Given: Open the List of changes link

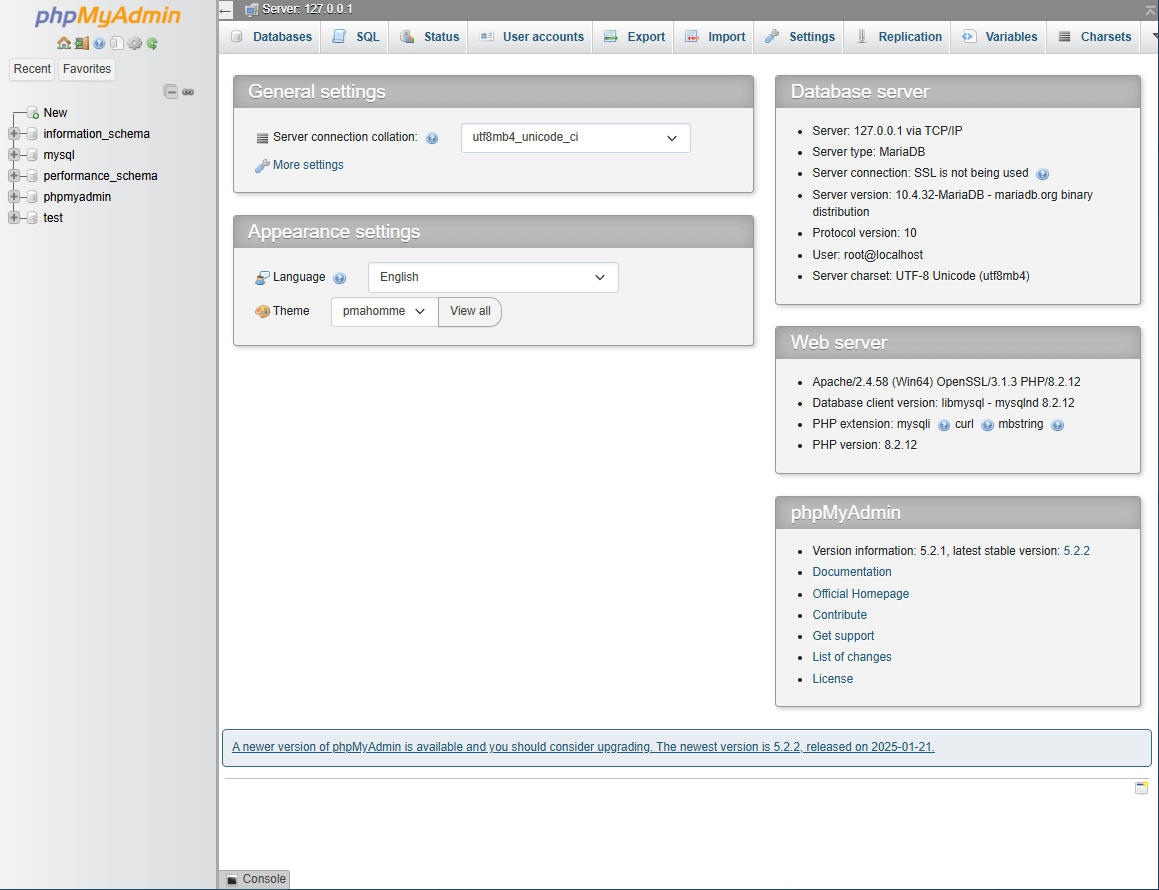Looking at the screenshot, I should (851, 657).
